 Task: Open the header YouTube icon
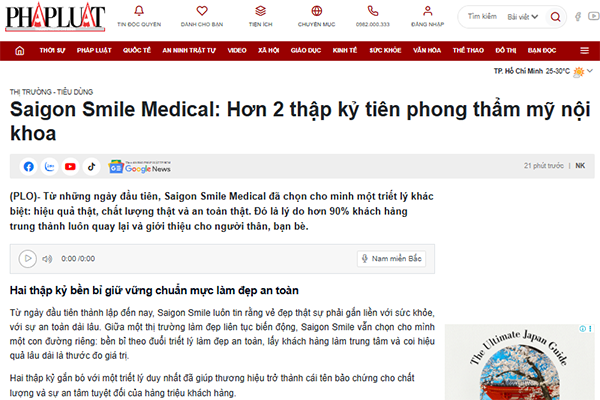(594, 16)
